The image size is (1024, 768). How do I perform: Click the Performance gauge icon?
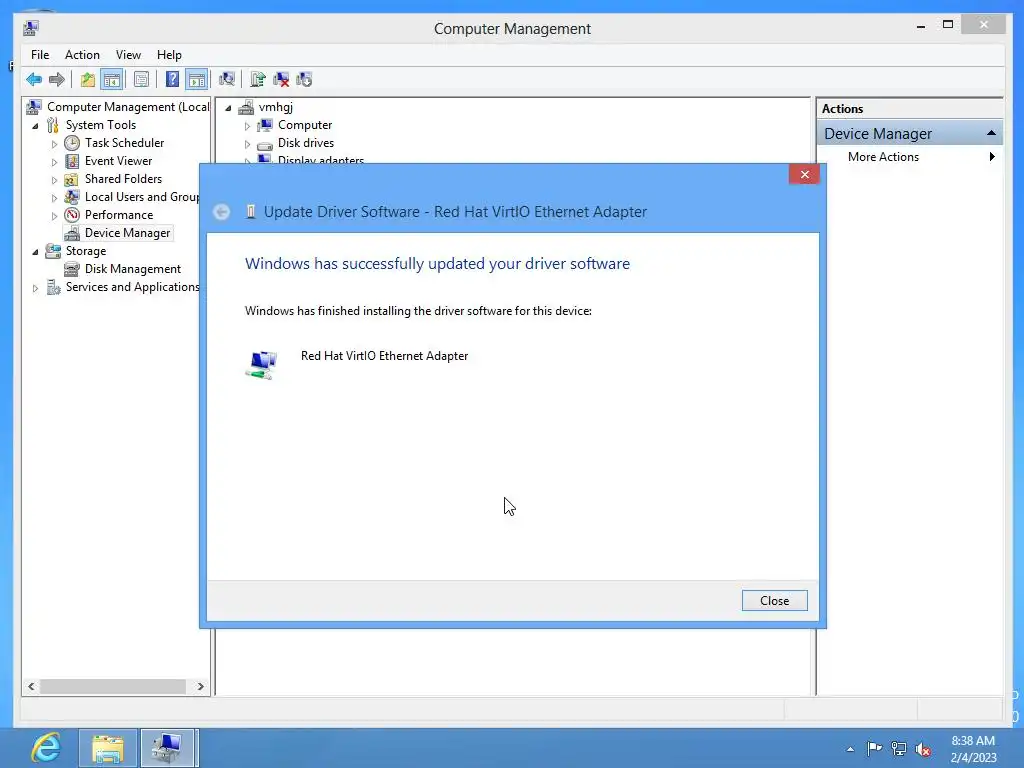click(x=72, y=215)
